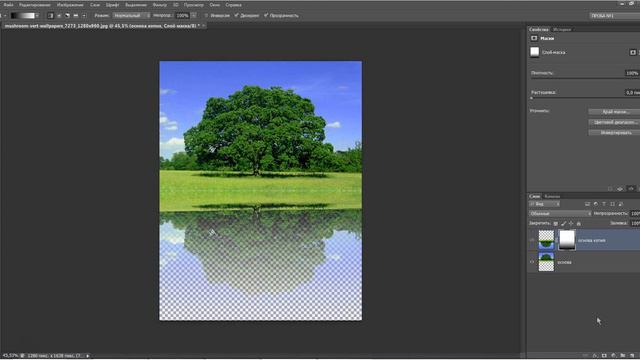The image size is (640, 360).
Task: Click the Растушевка value field
Action: coord(632,93)
